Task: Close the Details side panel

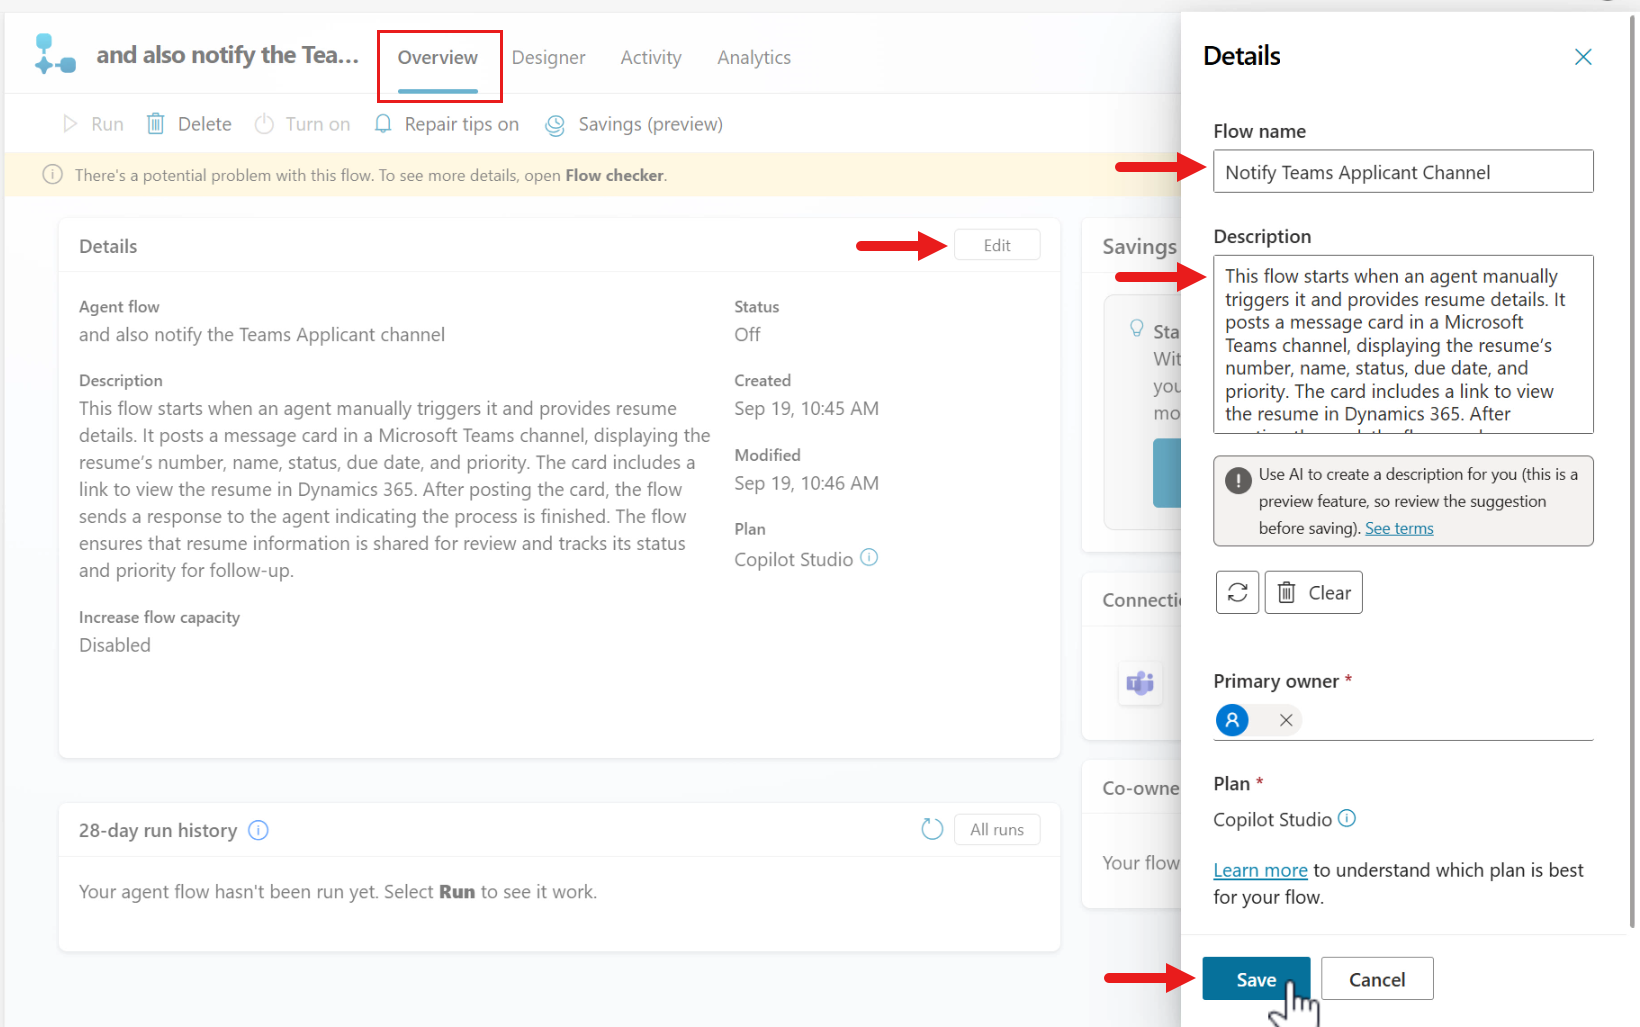Action: click(x=1583, y=57)
